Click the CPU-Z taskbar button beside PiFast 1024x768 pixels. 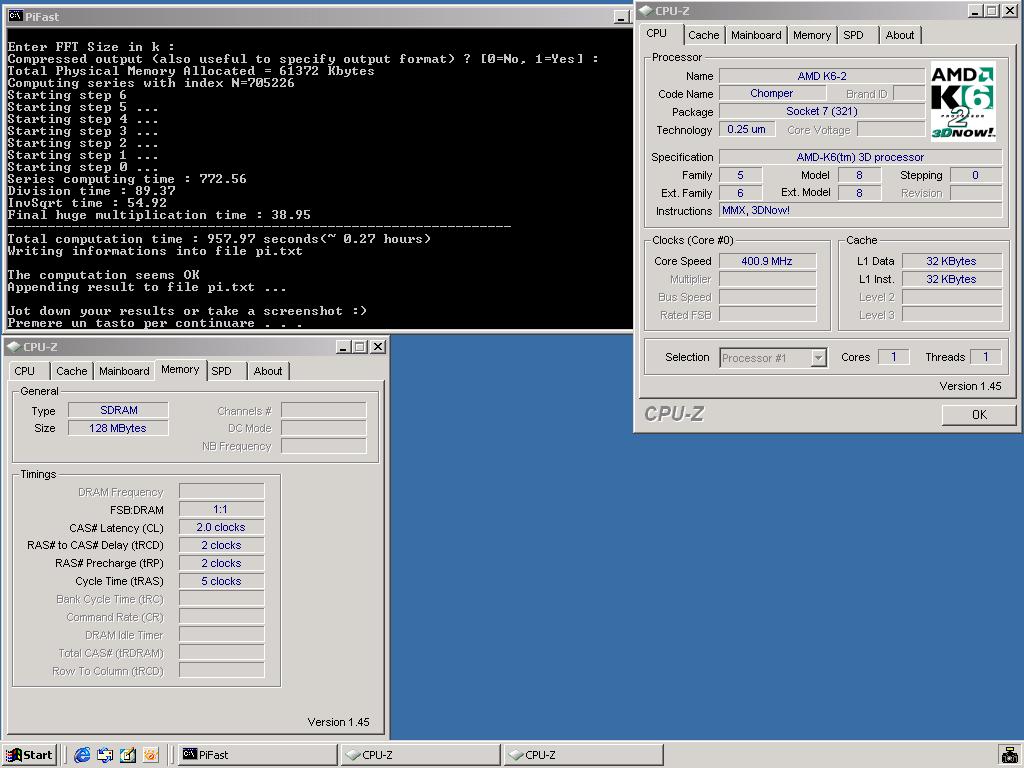[x=420, y=755]
